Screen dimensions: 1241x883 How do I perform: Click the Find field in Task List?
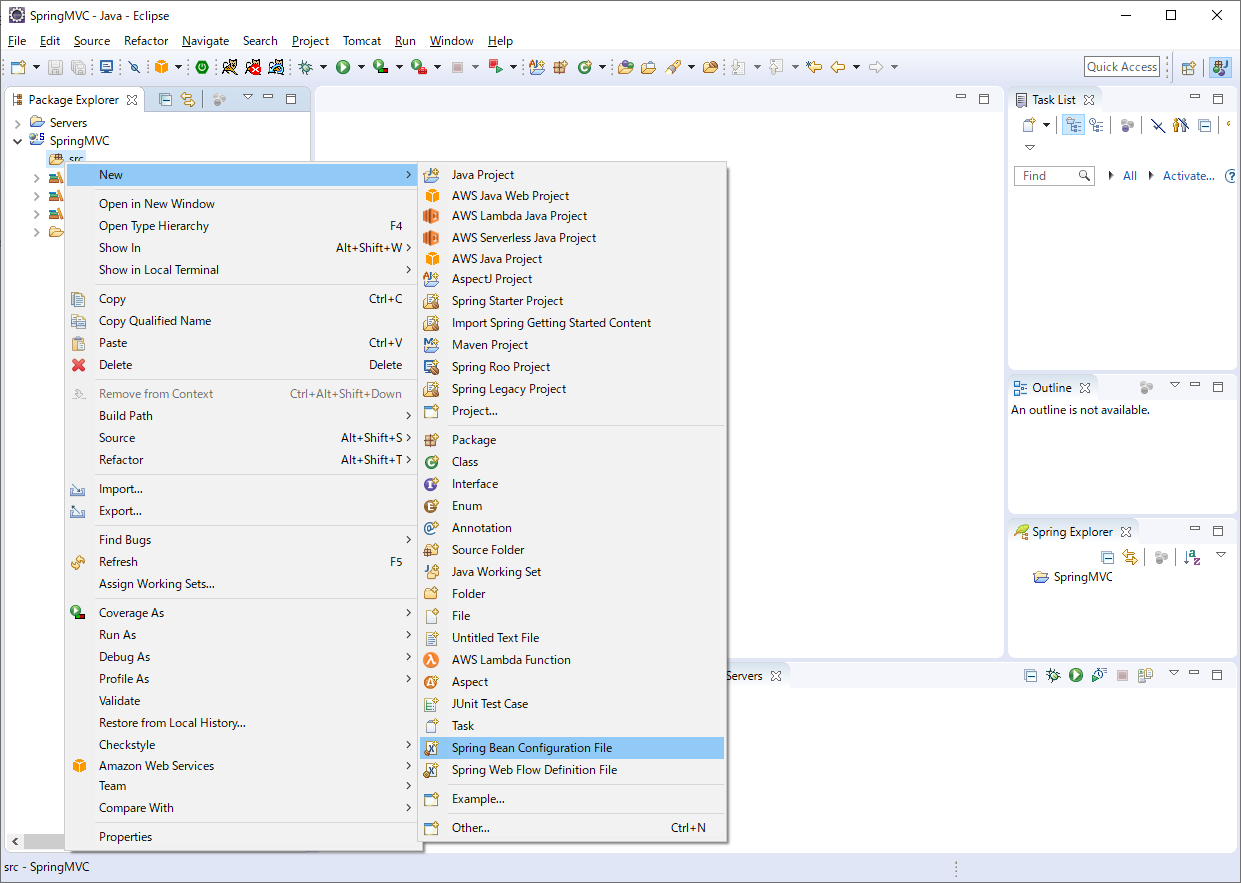coord(1054,176)
